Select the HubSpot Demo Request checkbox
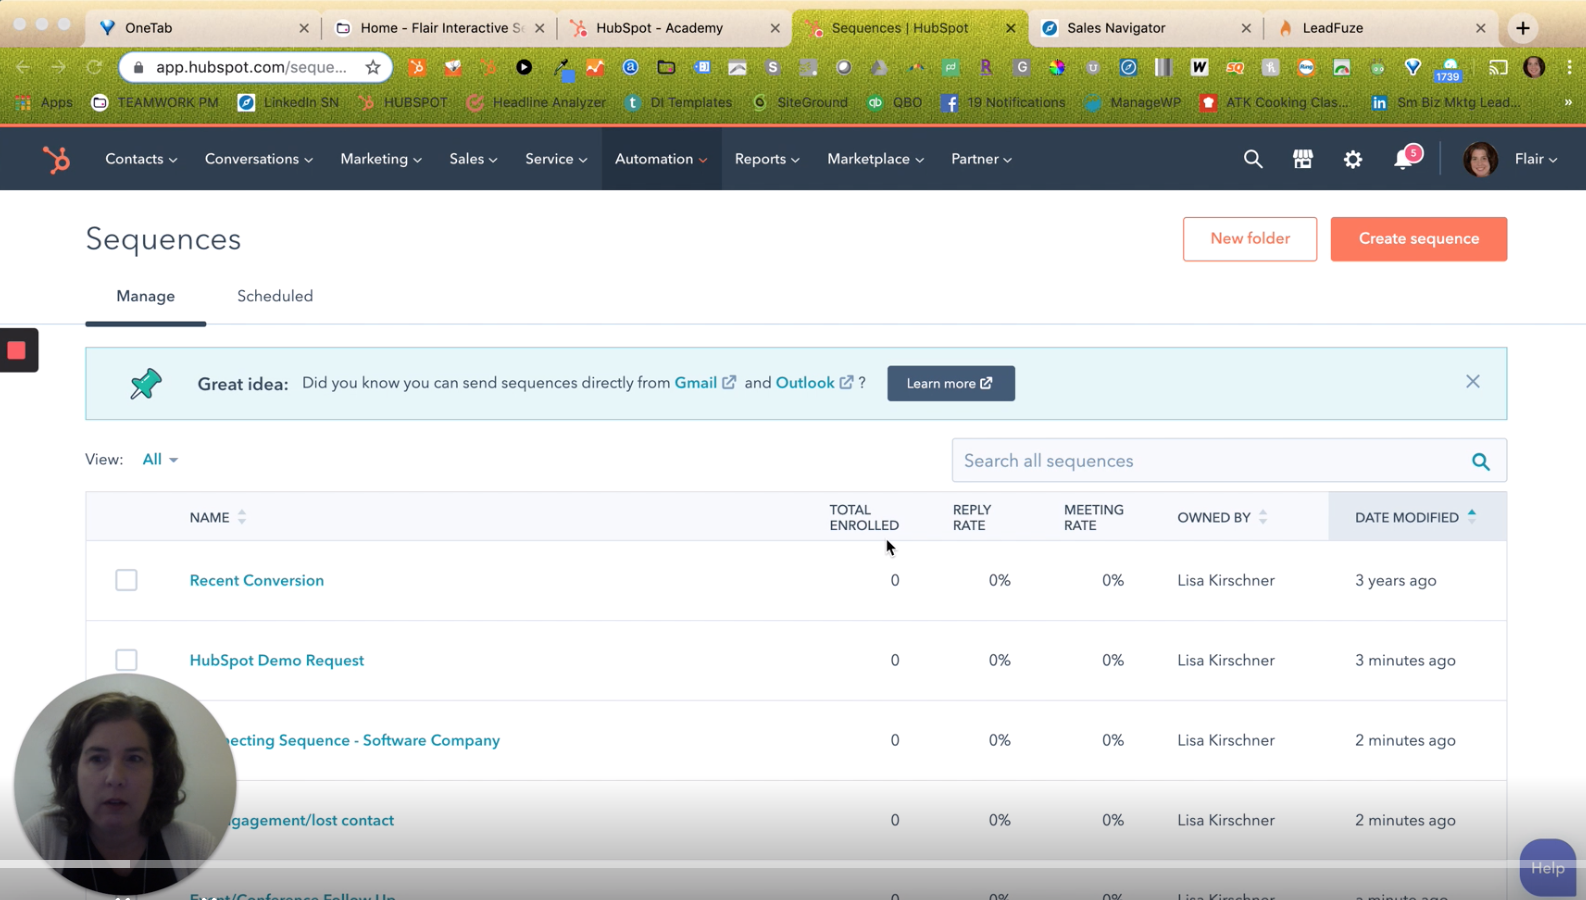The height and width of the screenshot is (900, 1586). (126, 660)
